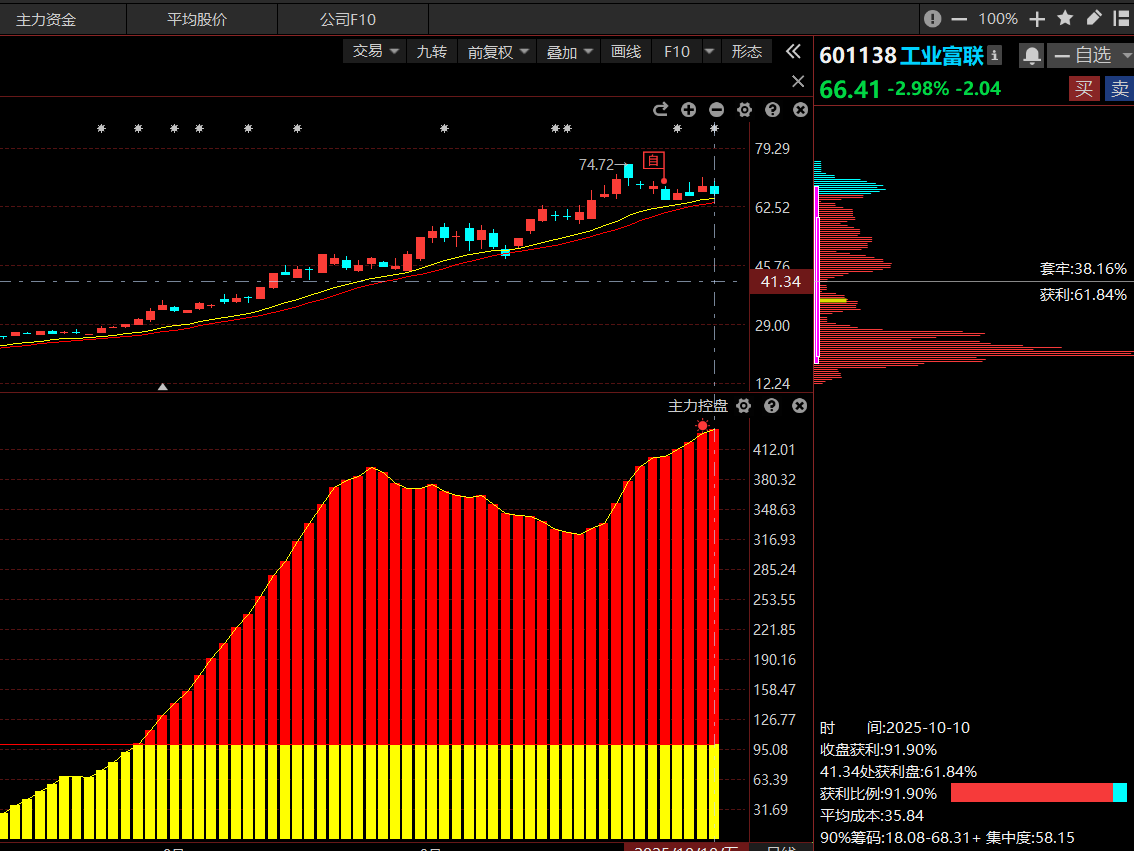Open the 前复权 dropdown

pyautogui.click(x=499, y=51)
